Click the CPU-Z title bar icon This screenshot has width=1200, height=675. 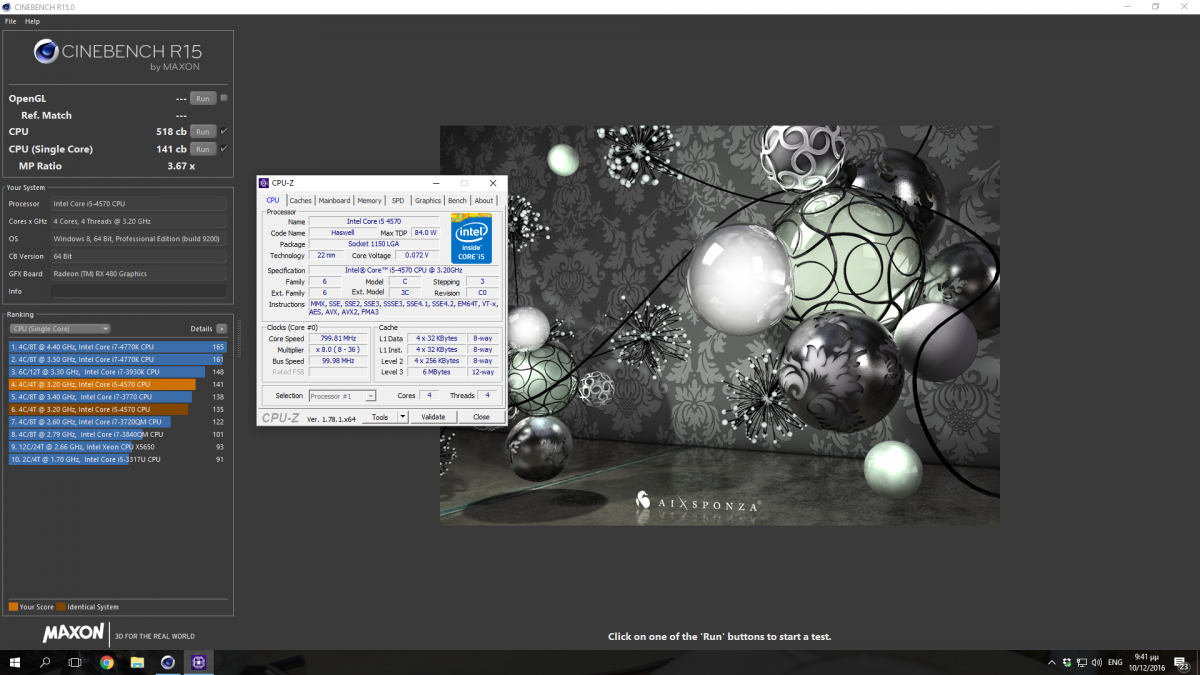click(x=265, y=183)
